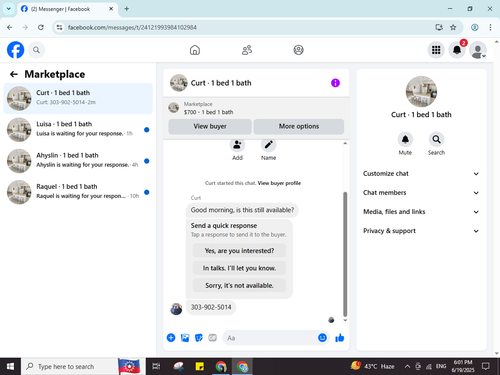Toggle conversation information purple icon

click(x=335, y=83)
